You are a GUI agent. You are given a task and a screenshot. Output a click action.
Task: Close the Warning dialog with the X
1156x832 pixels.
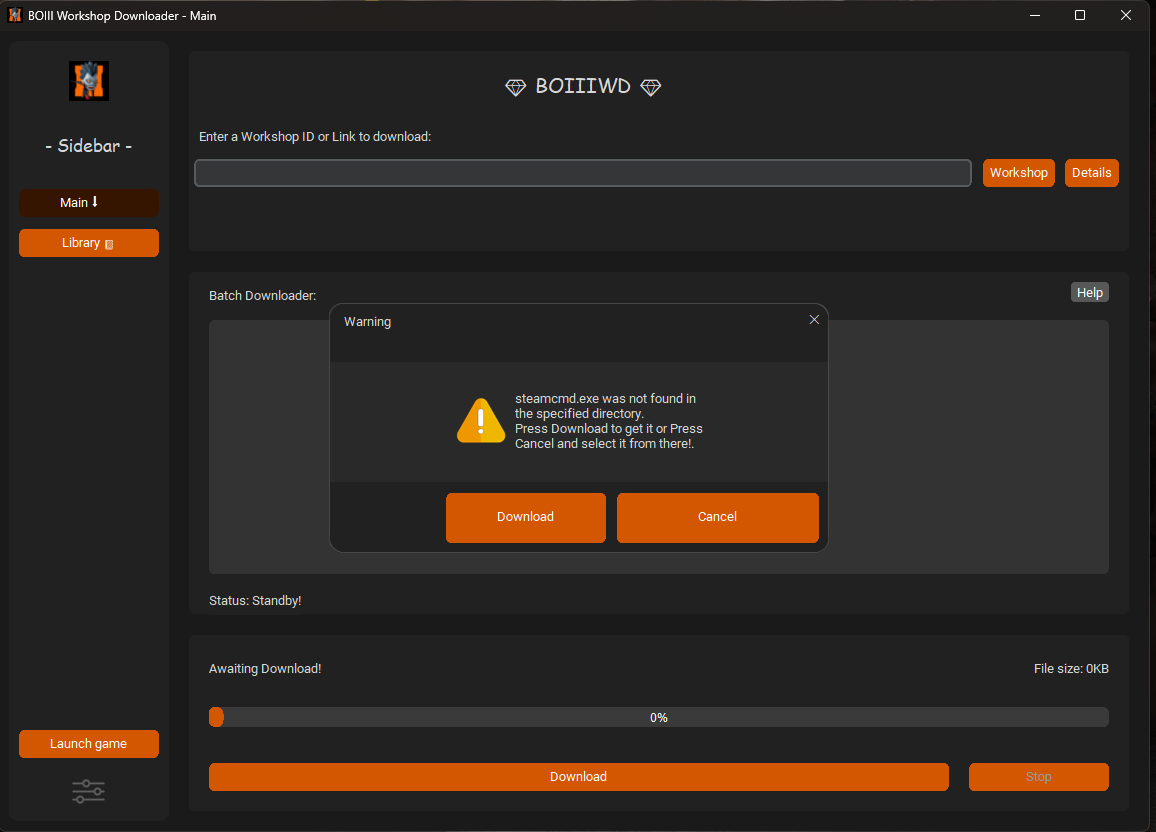point(814,320)
